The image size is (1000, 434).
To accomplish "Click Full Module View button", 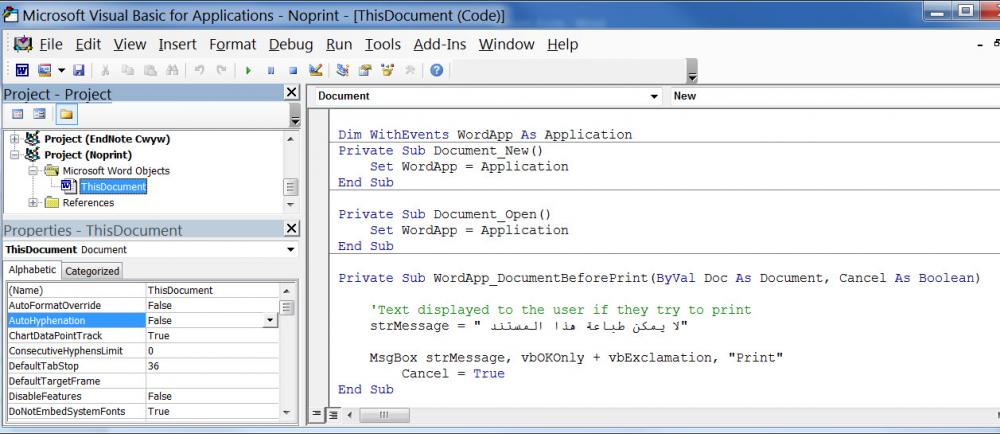I will coord(333,415).
